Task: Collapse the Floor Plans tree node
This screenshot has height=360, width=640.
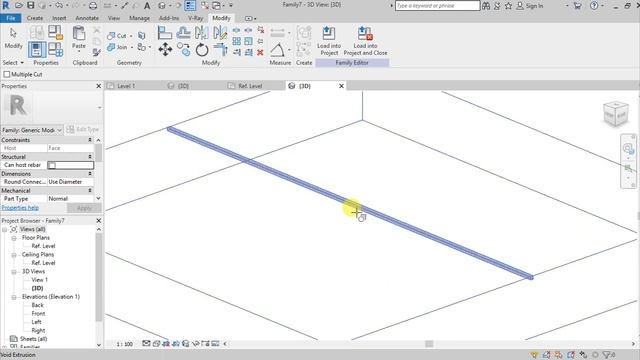Action: tap(14, 238)
